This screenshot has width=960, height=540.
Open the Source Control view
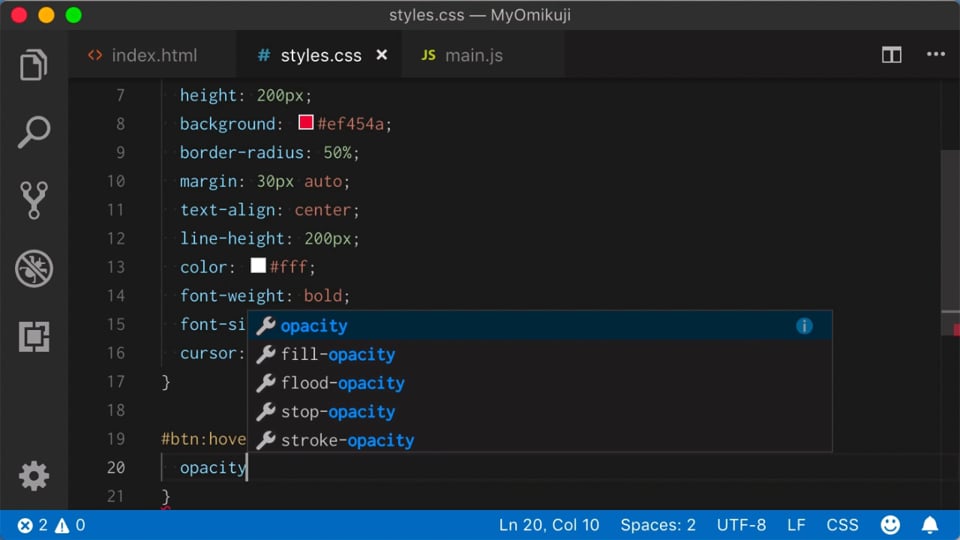34,200
